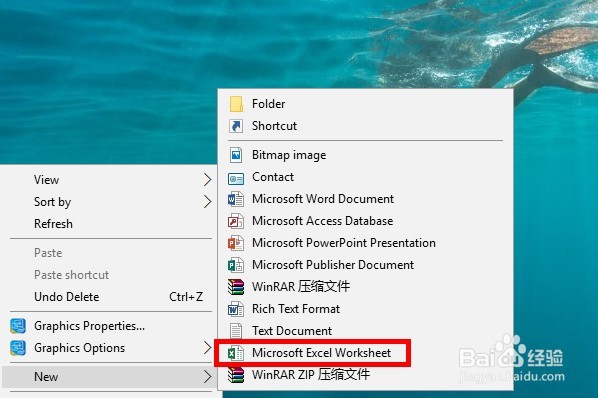598x398 pixels.
Task: Create a Microsoft Word Document
Action: [x=365, y=199]
